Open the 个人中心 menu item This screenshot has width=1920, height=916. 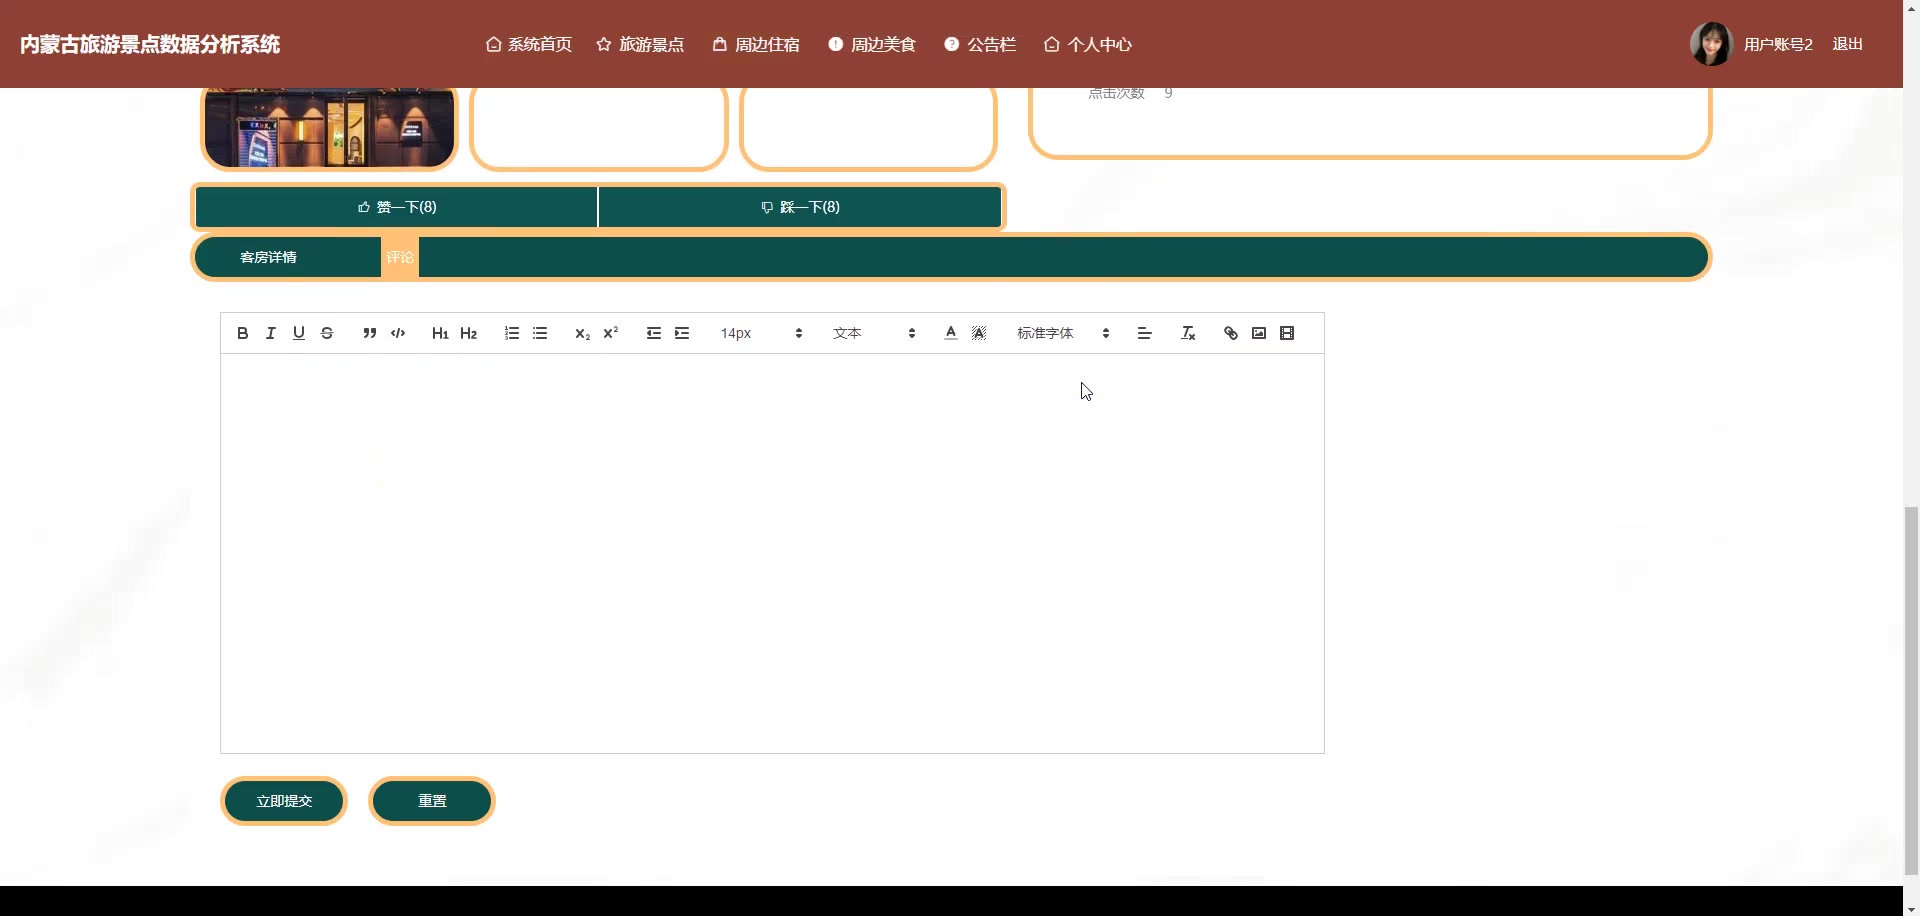coord(1088,44)
